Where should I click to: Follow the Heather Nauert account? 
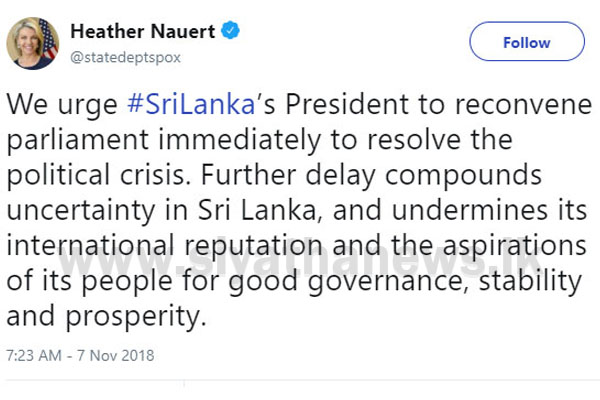point(527,41)
